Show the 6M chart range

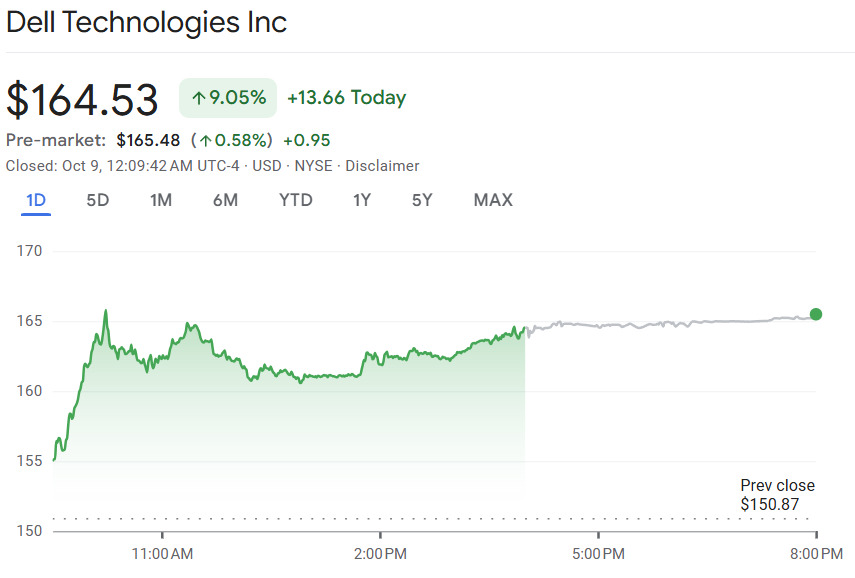point(225,200)
